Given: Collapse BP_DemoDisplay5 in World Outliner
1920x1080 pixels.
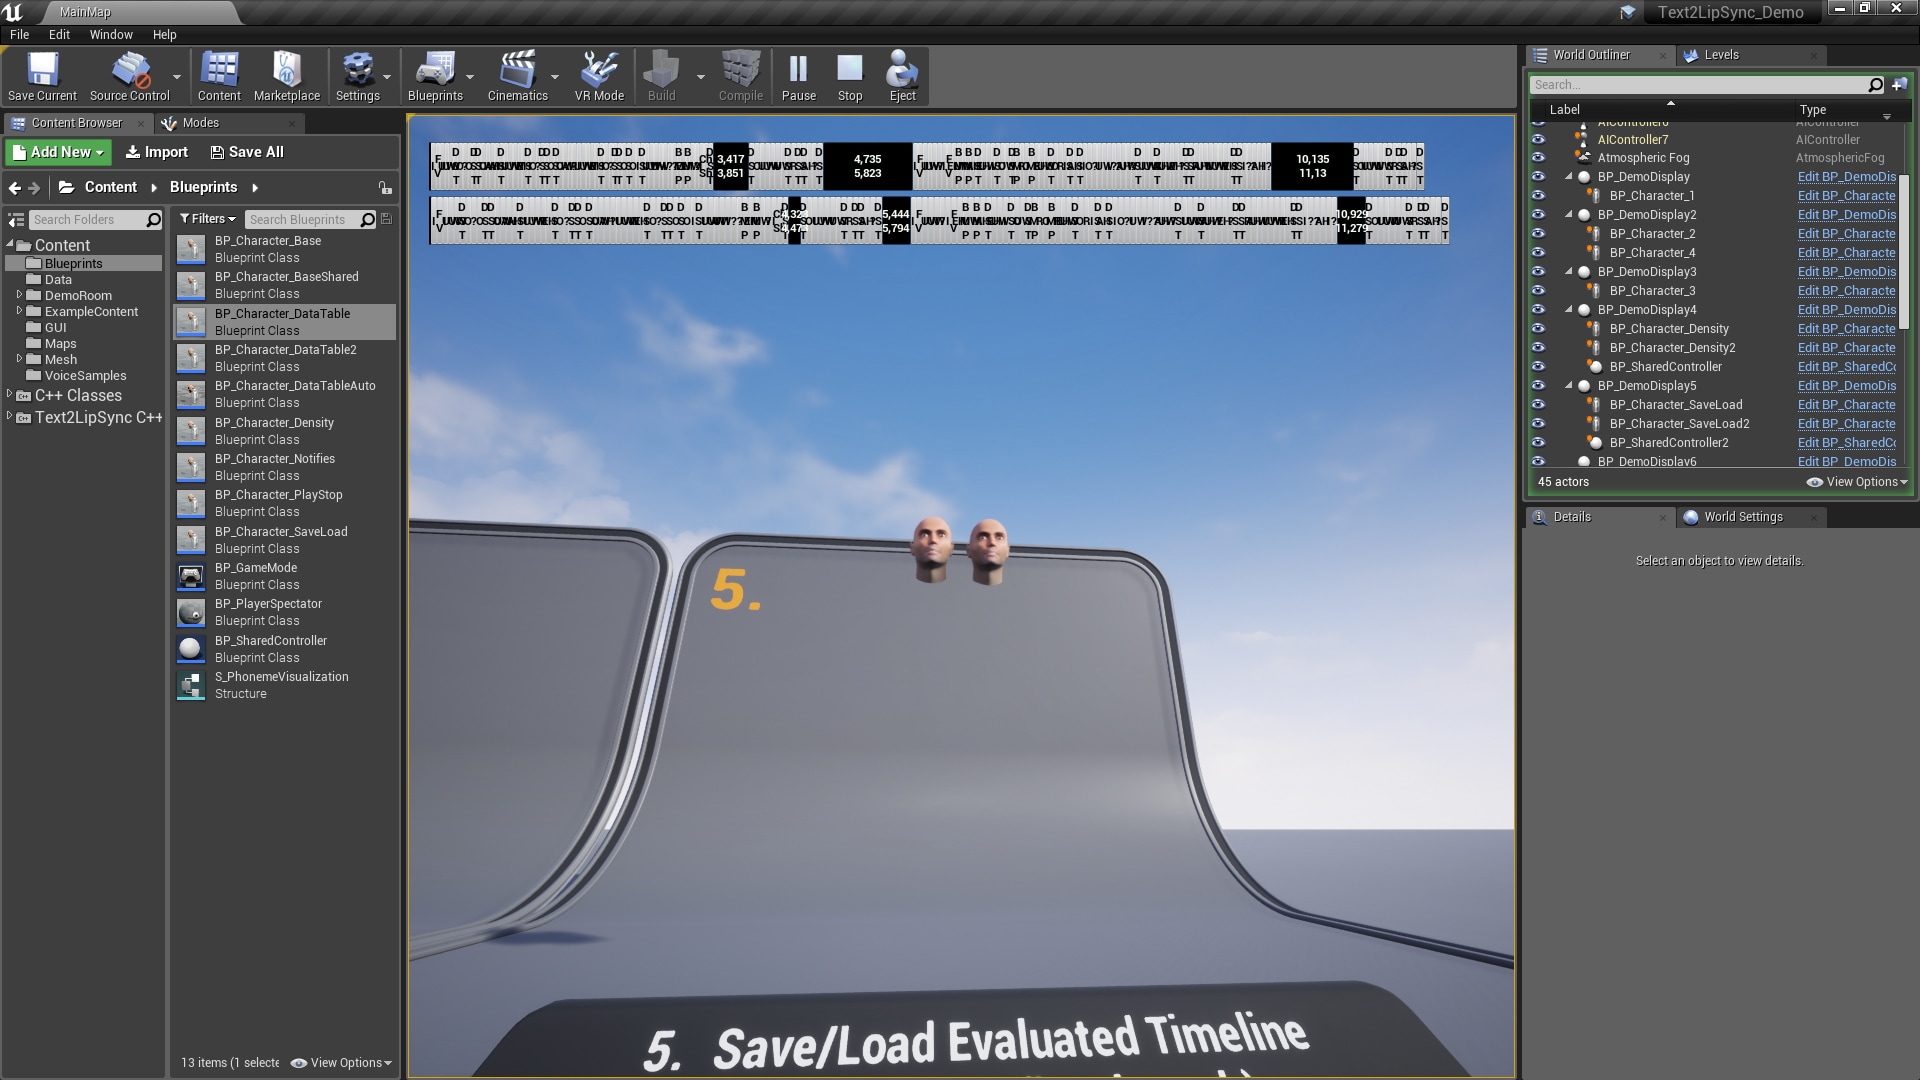Looking at the screenshot, I should coord(1569,386).
